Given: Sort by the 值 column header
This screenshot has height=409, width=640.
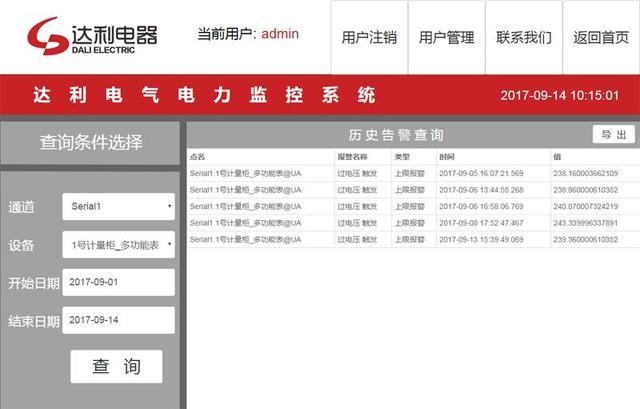Looking at the screenshot, I should tap(557, 157).
